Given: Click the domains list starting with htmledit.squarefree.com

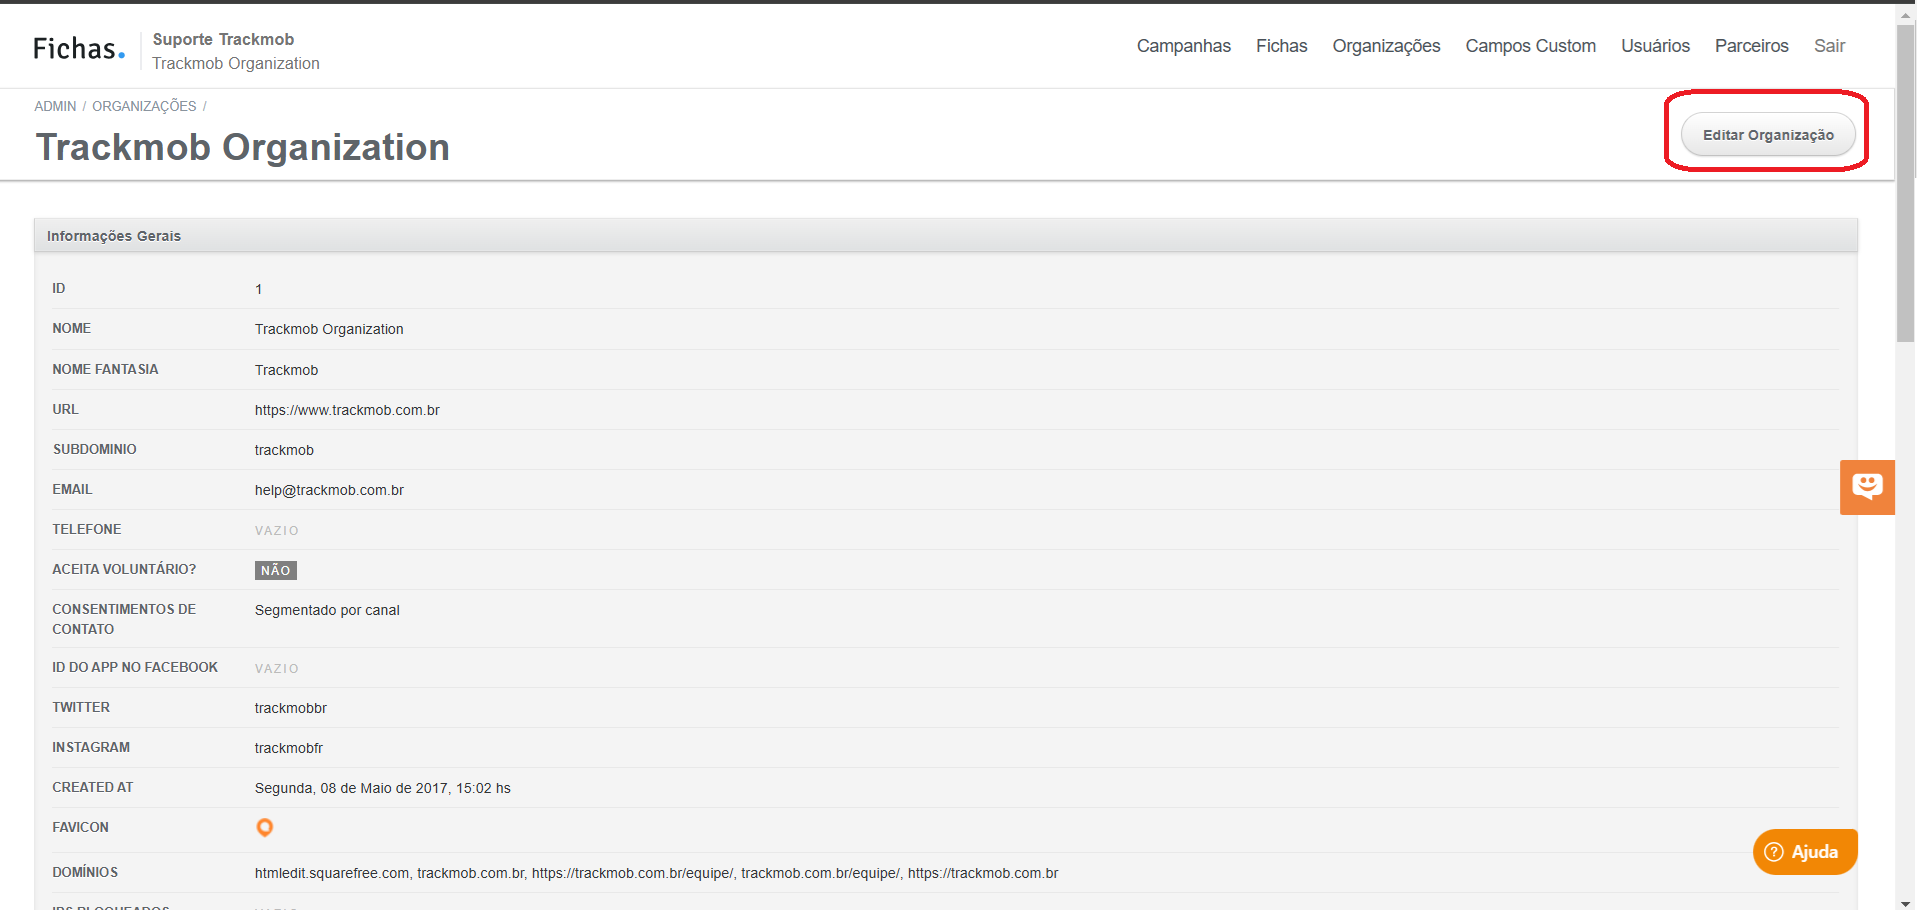Looking at the screenshot, I should [656, 873].
